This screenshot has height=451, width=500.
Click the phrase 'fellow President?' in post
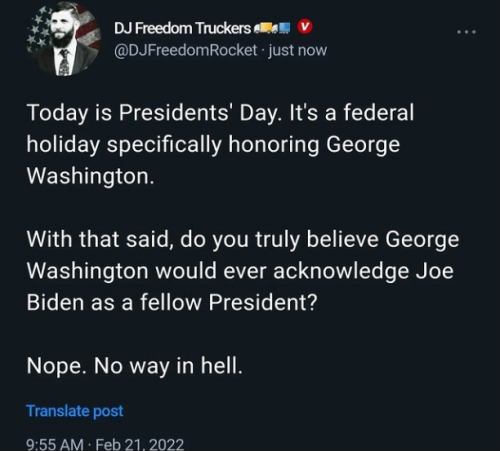pos(228,302)
